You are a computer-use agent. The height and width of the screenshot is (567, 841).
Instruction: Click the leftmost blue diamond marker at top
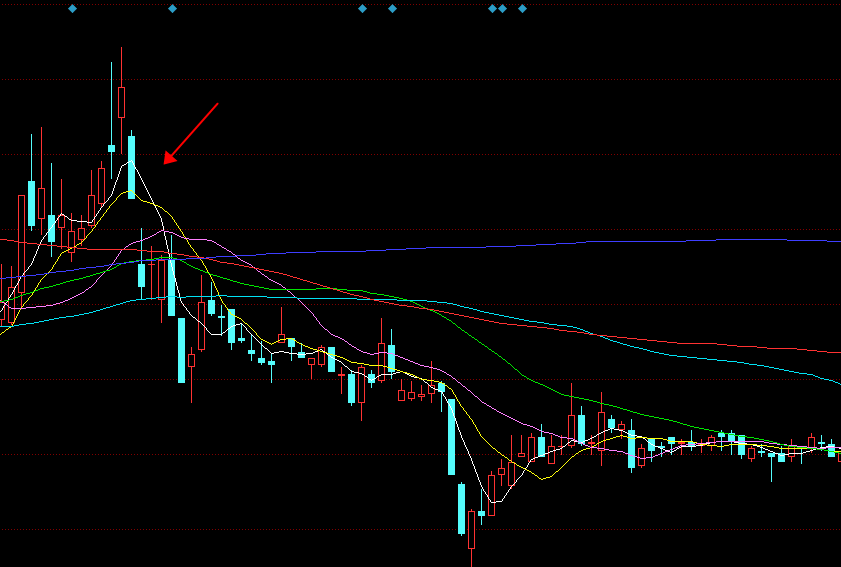click(72, 9)
